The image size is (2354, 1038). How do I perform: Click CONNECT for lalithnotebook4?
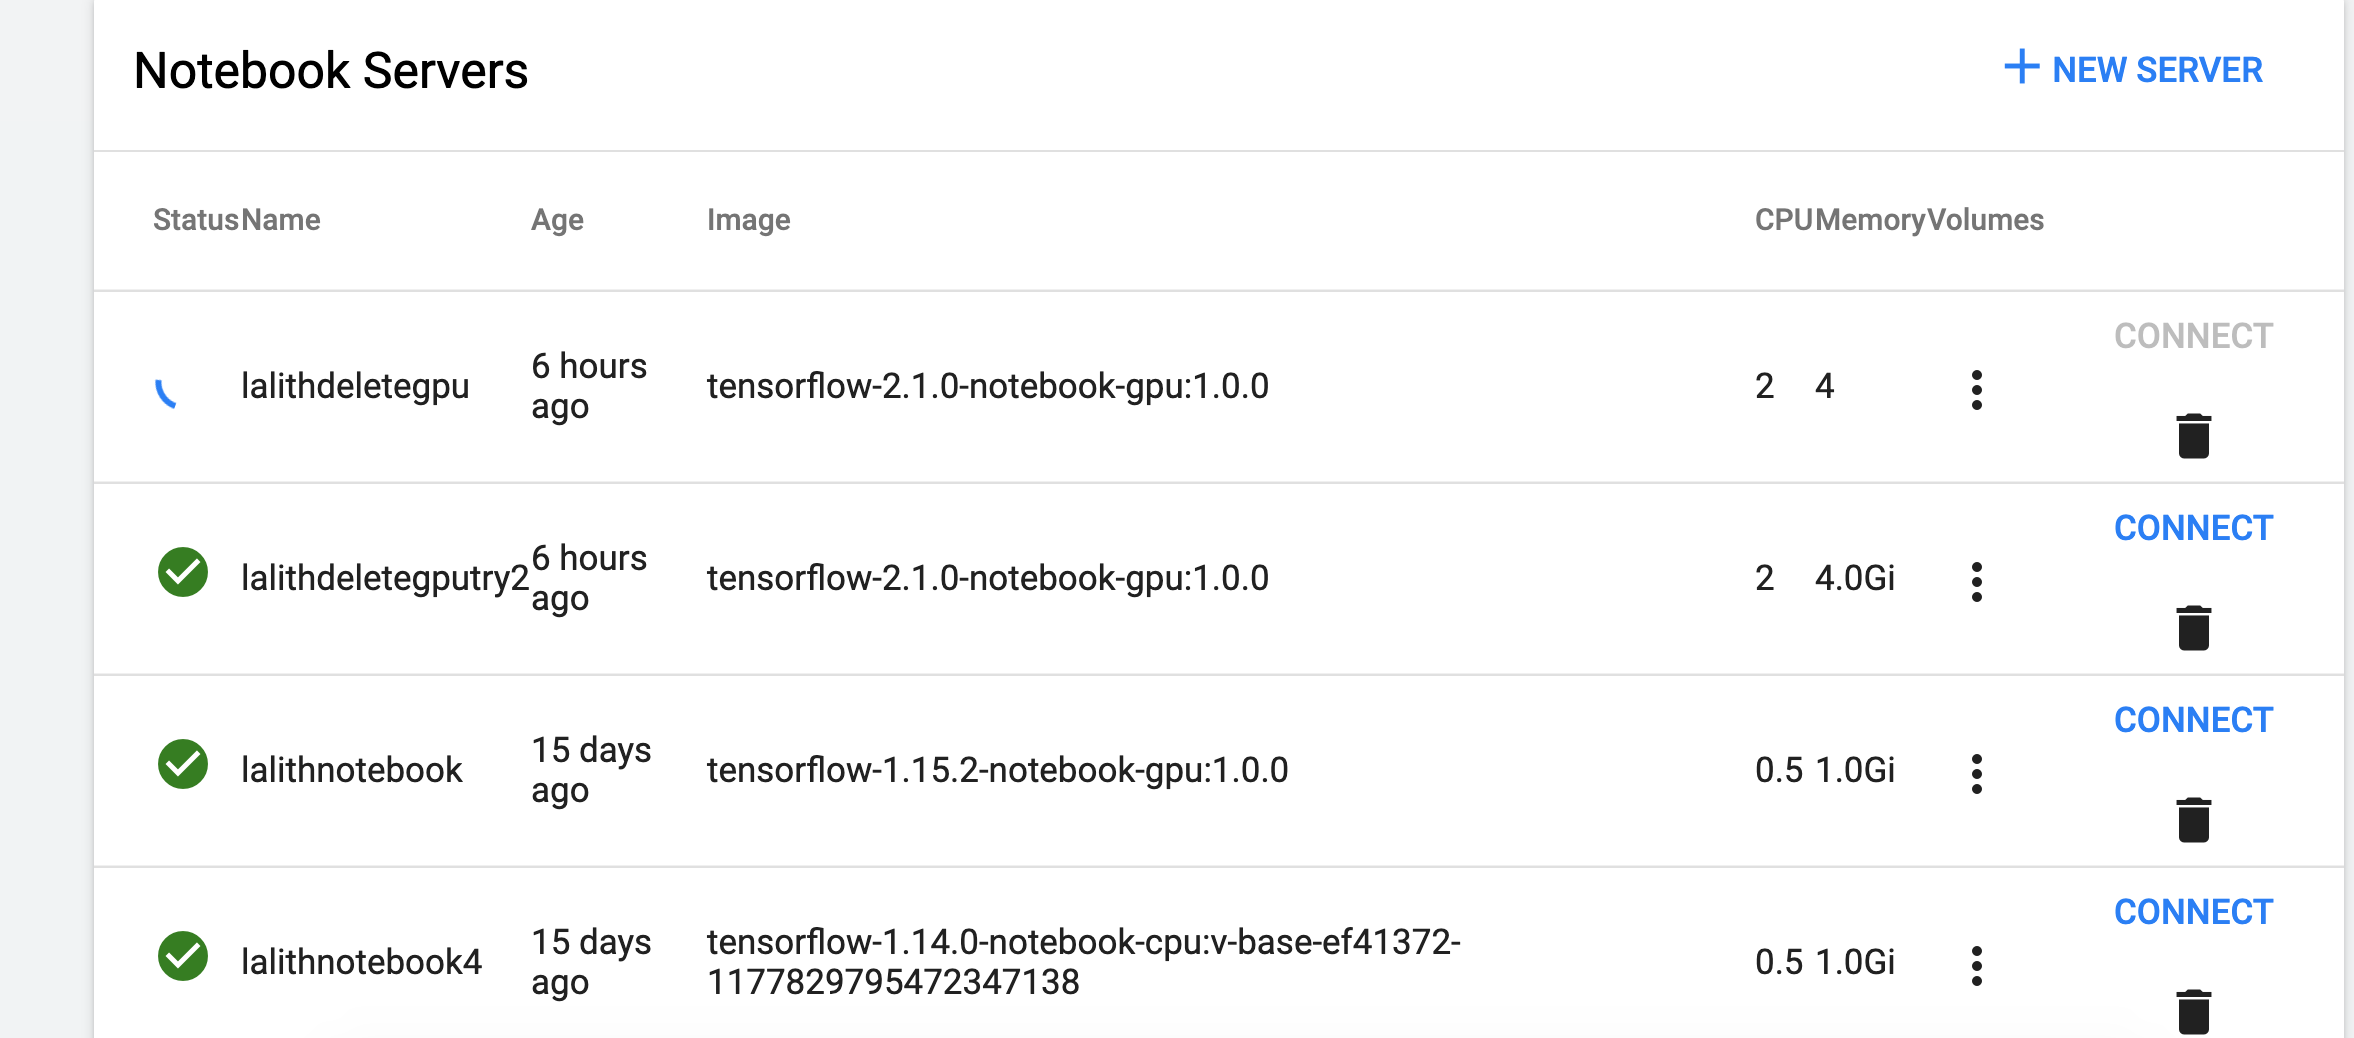(x=2194, y=911)
